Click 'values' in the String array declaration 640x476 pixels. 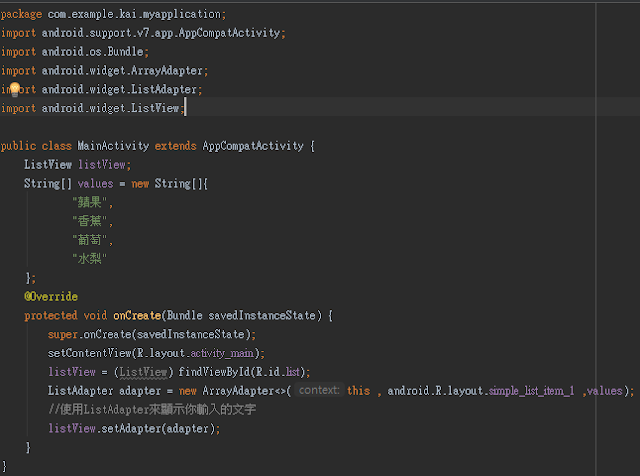pyautogui.click(x=96, y=184)
